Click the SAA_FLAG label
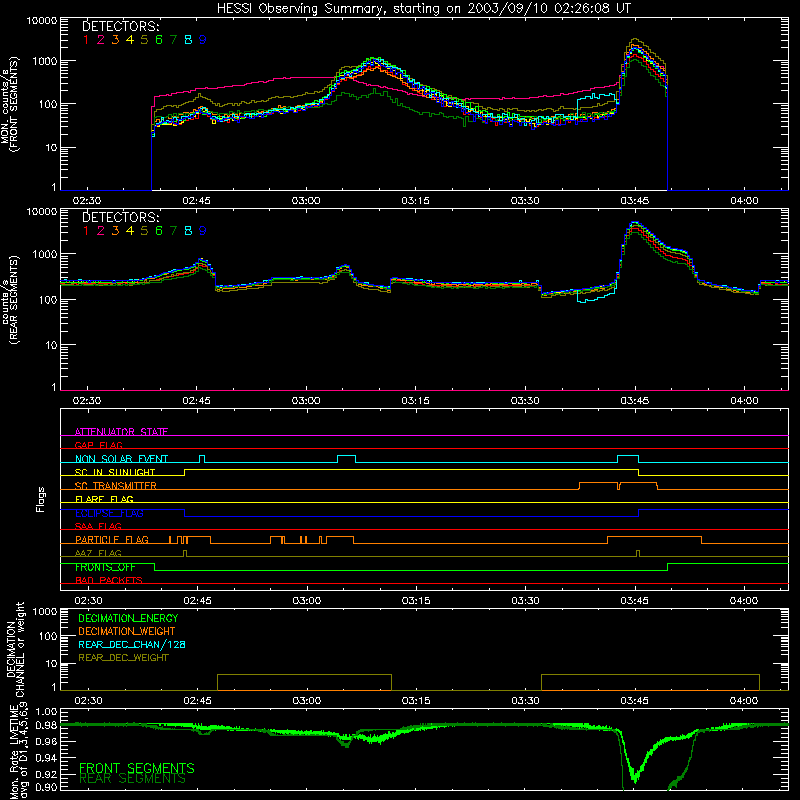Screen dimensions: 800x800 coord(98,526)
